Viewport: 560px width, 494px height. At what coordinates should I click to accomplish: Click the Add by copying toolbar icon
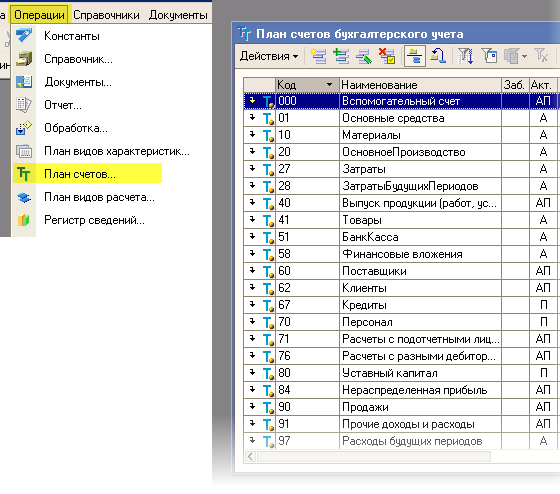[341, 56]
